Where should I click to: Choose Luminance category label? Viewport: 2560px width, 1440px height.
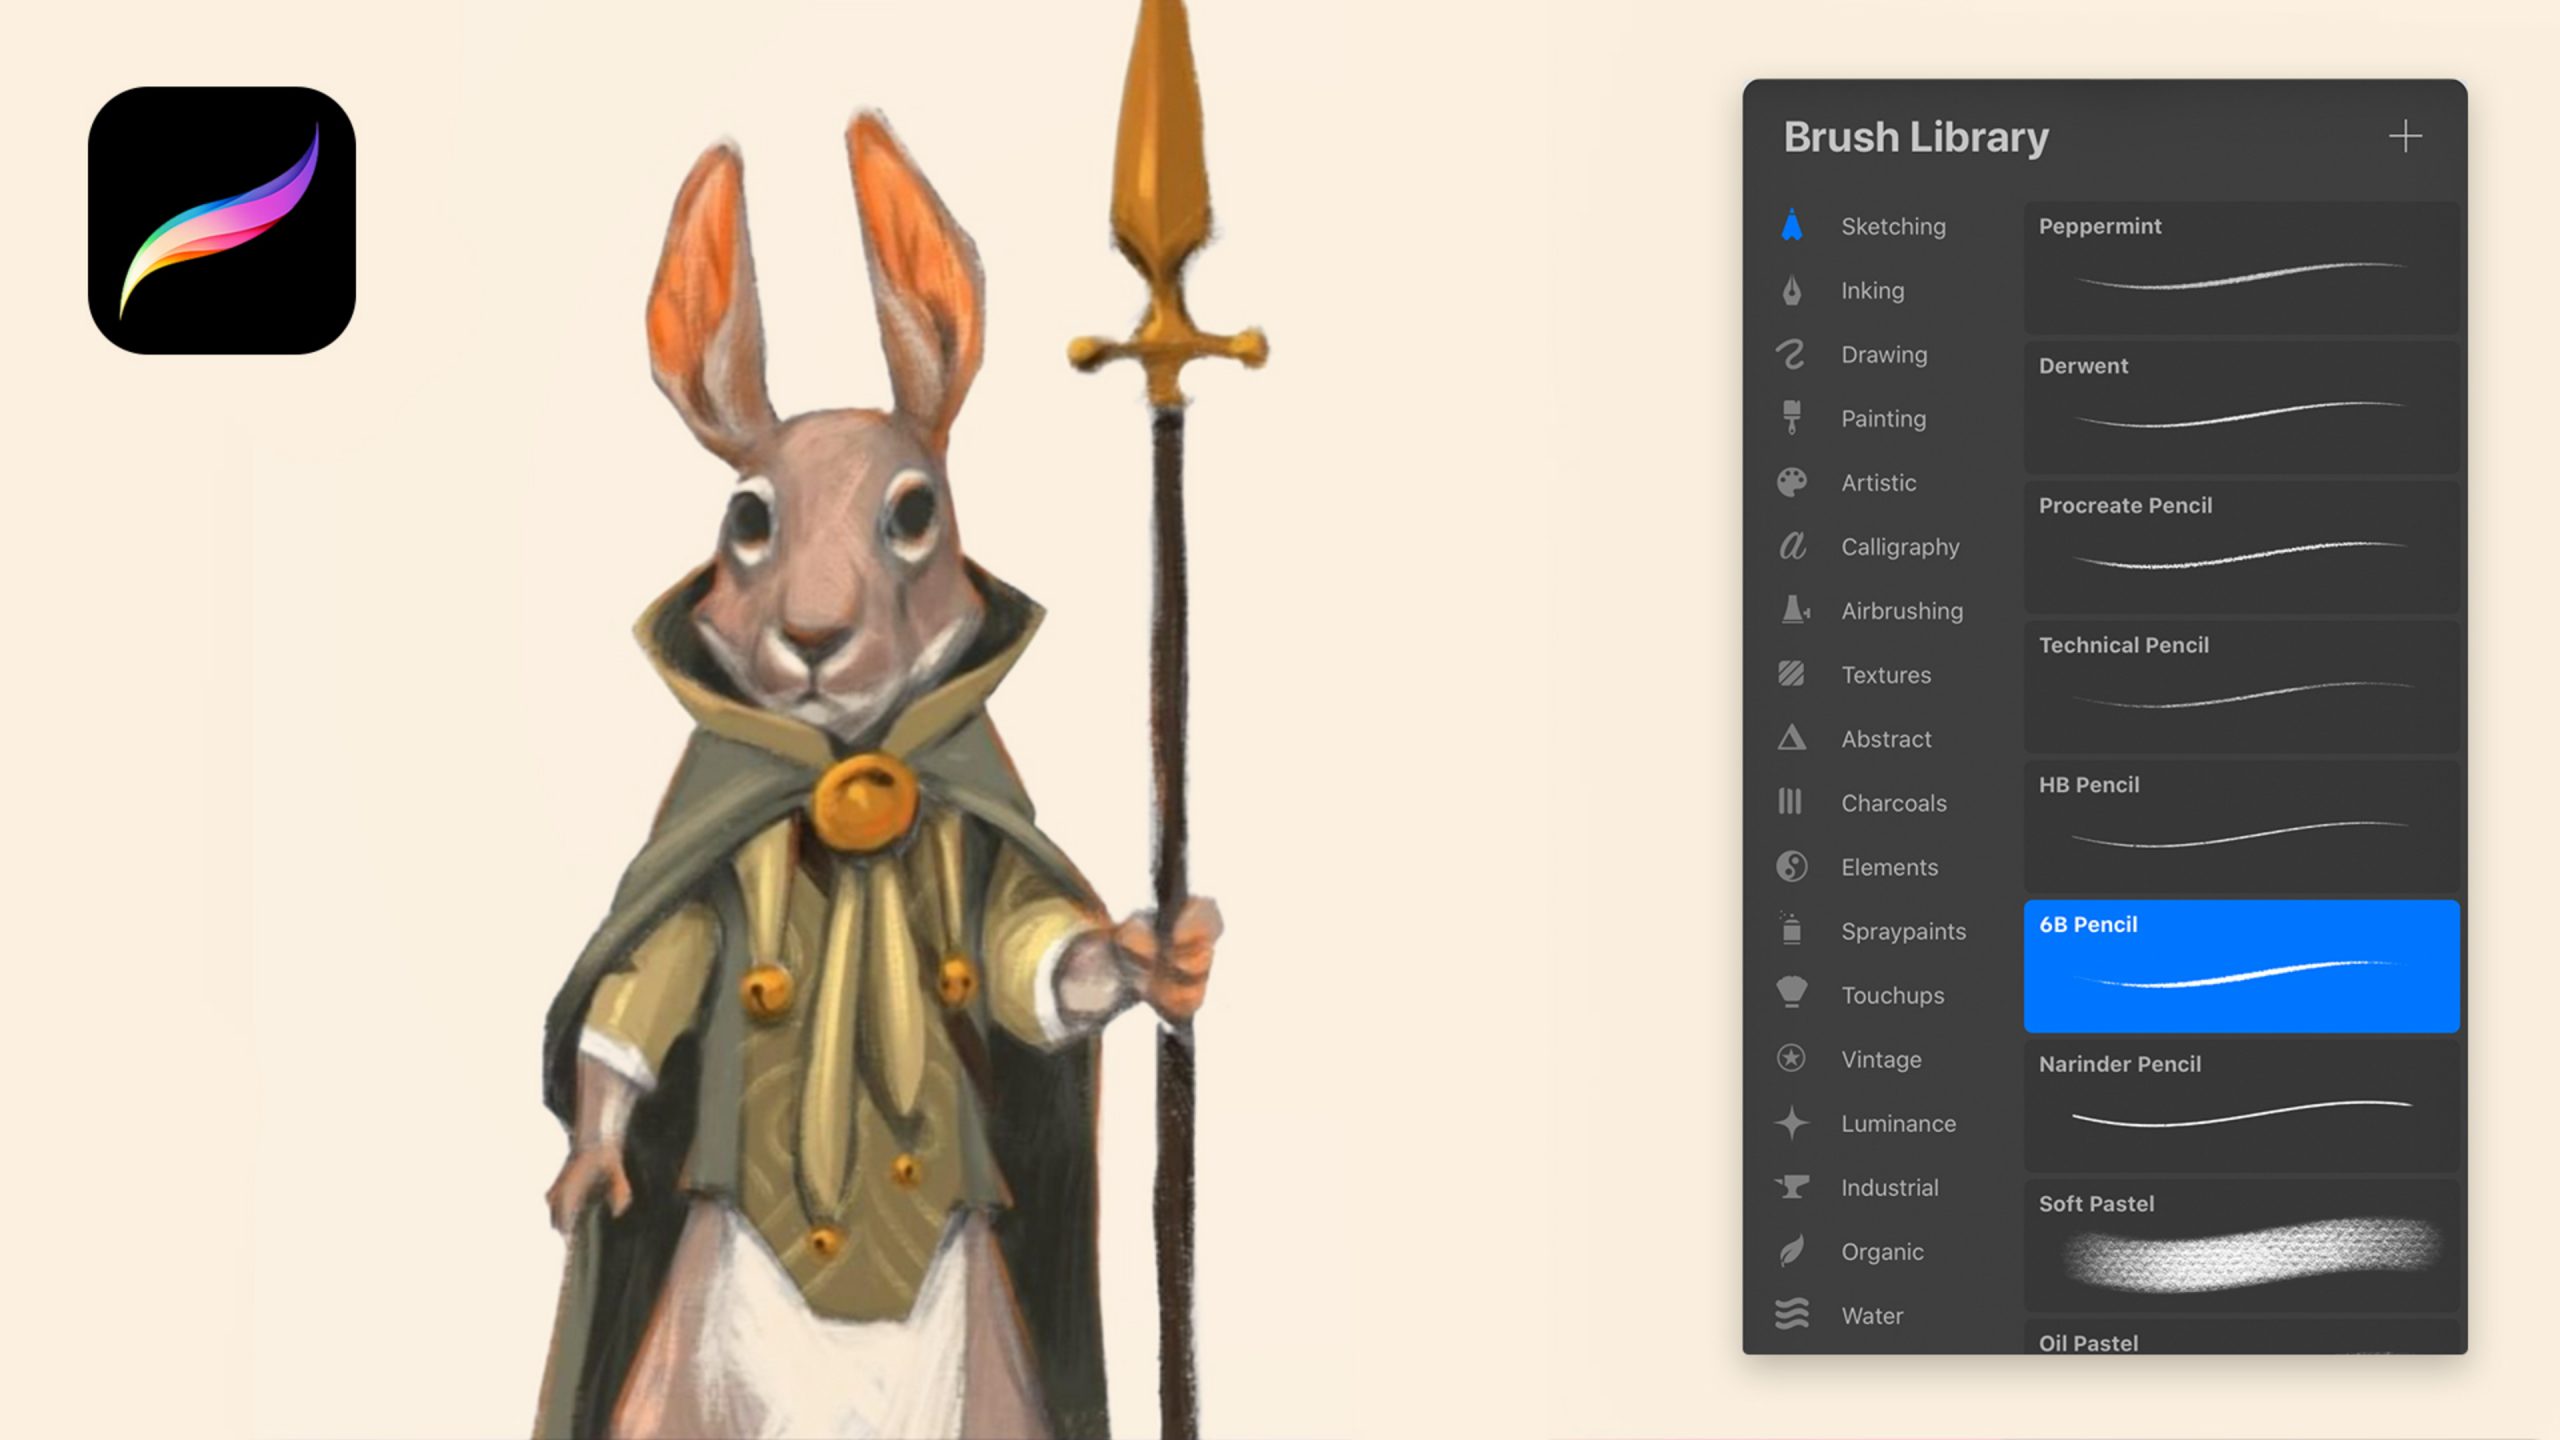point(1898,1123)
